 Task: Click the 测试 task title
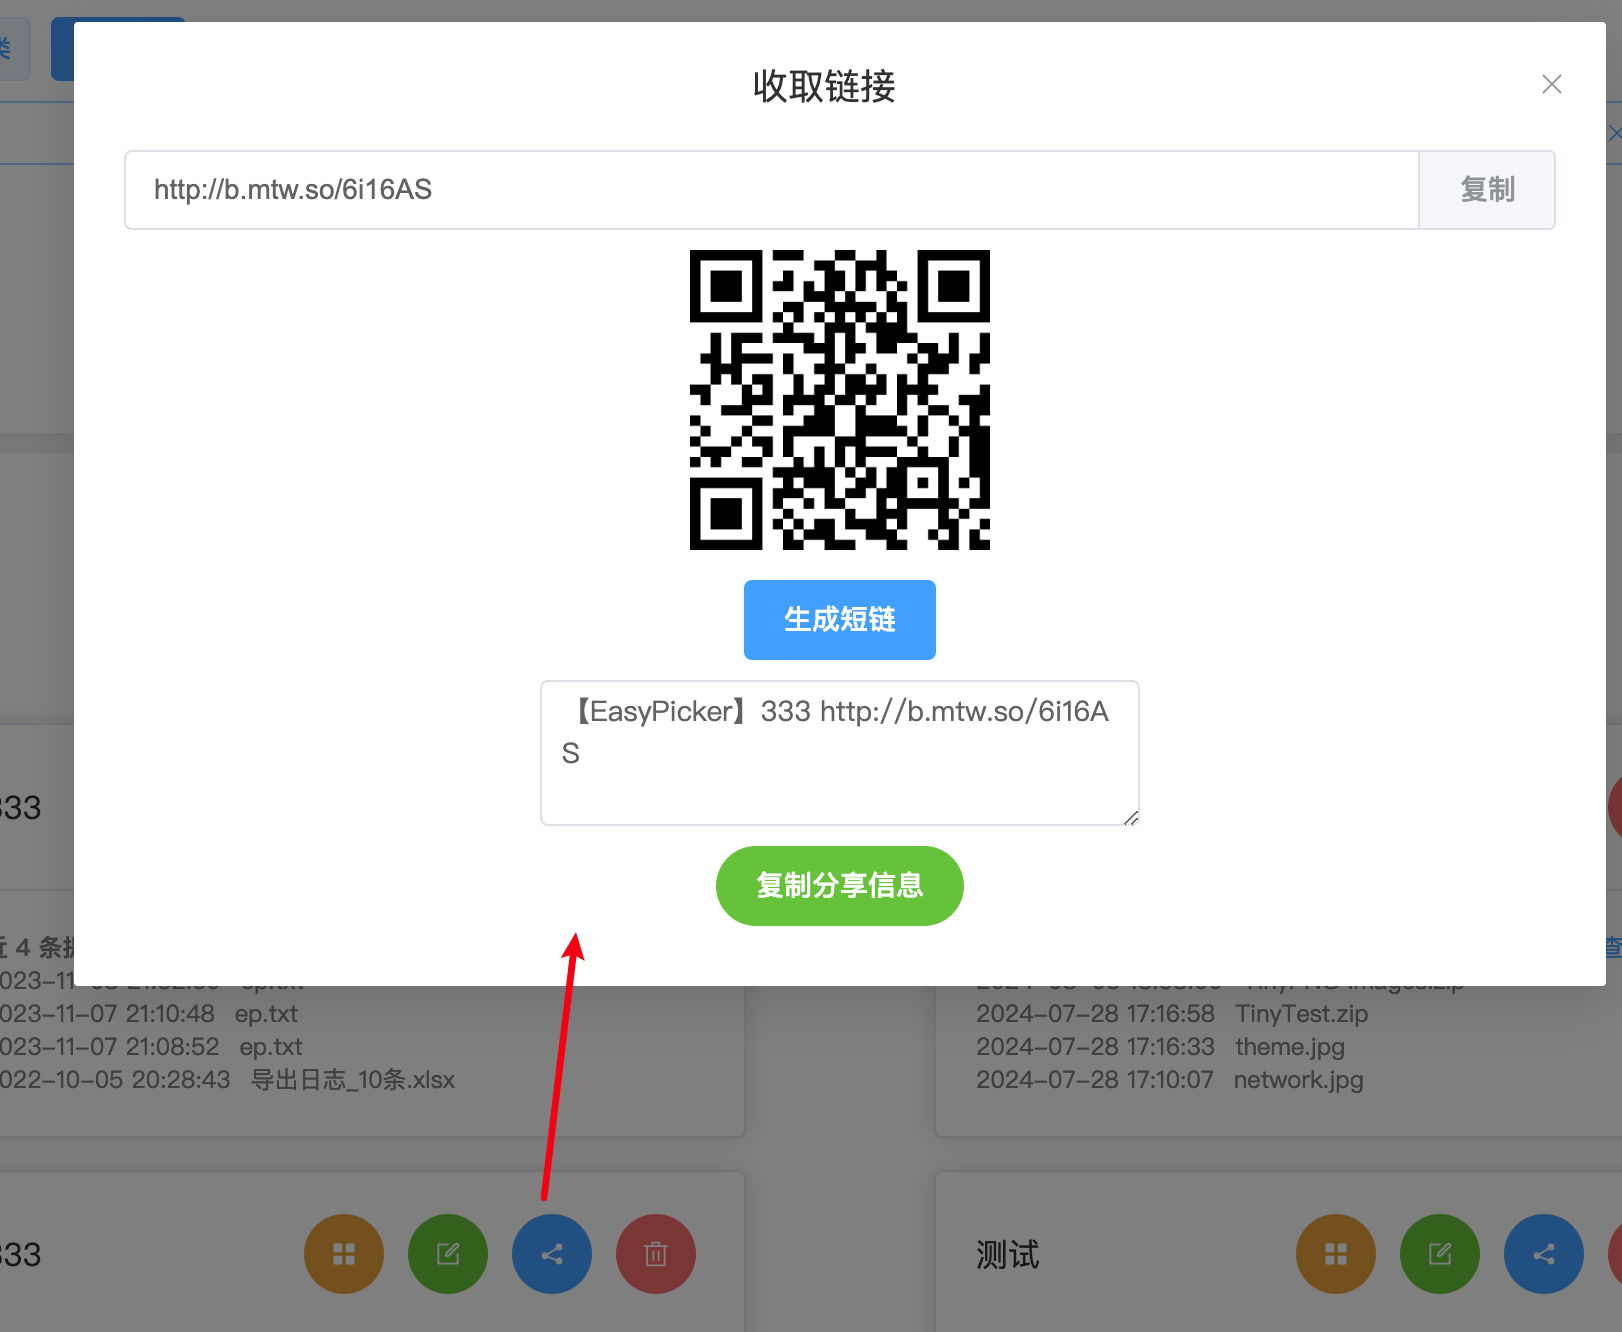coord(1008,1255)
